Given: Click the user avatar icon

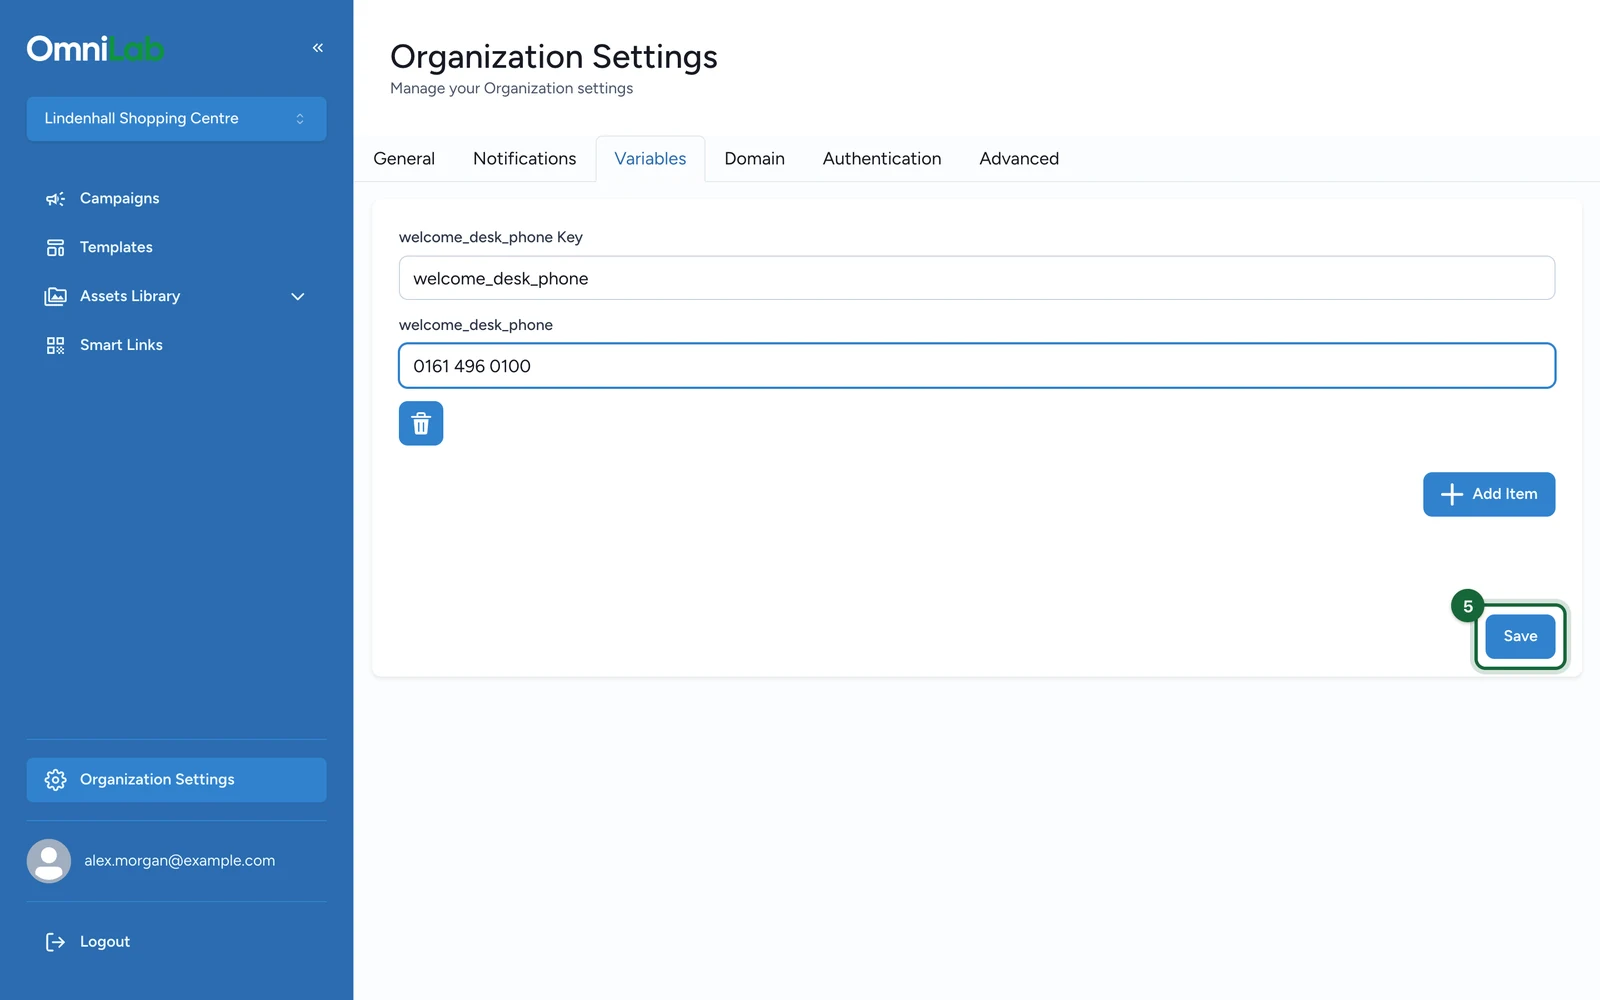Looking at the screenshot, I should 49,861.
